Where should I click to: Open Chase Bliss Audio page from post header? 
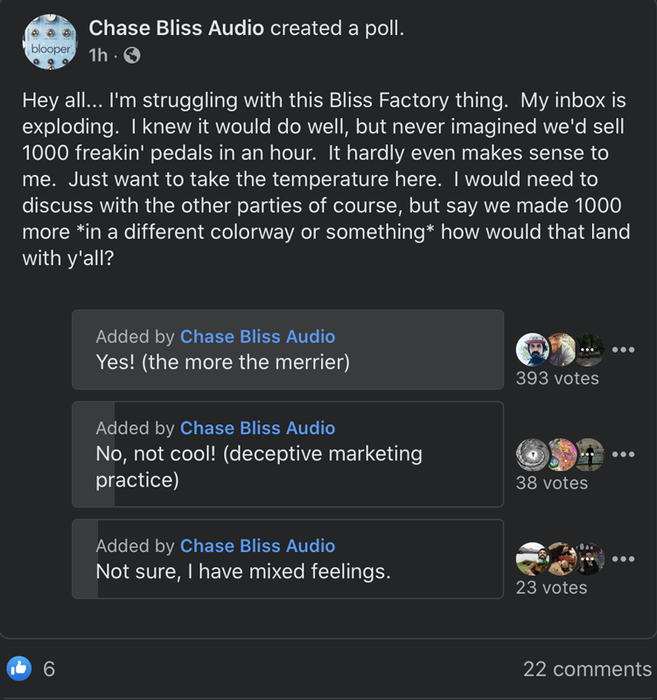176,28
